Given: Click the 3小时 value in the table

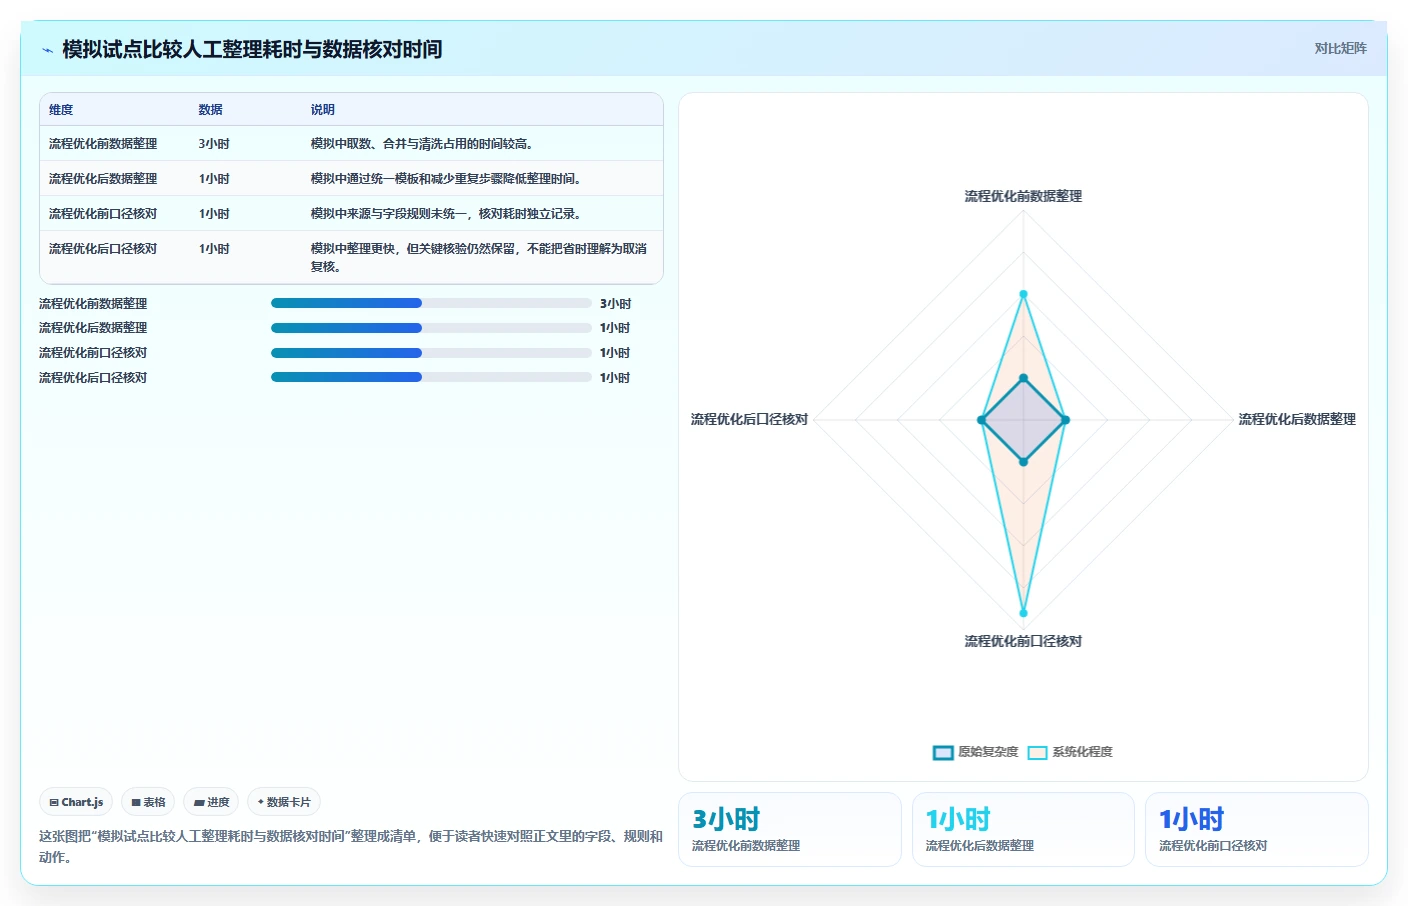Looking at the screenshot, I should 214,144.
